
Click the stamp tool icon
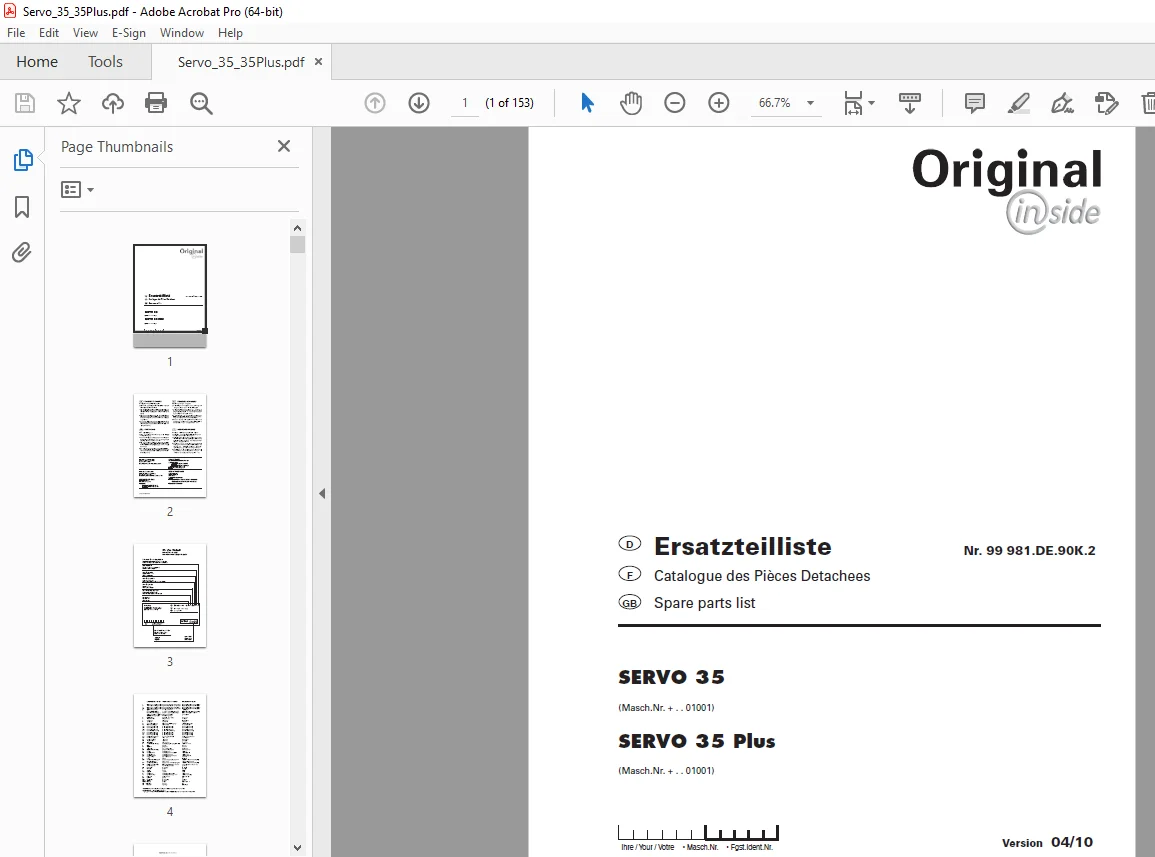pyautogui.click(x=1106, y=103)
